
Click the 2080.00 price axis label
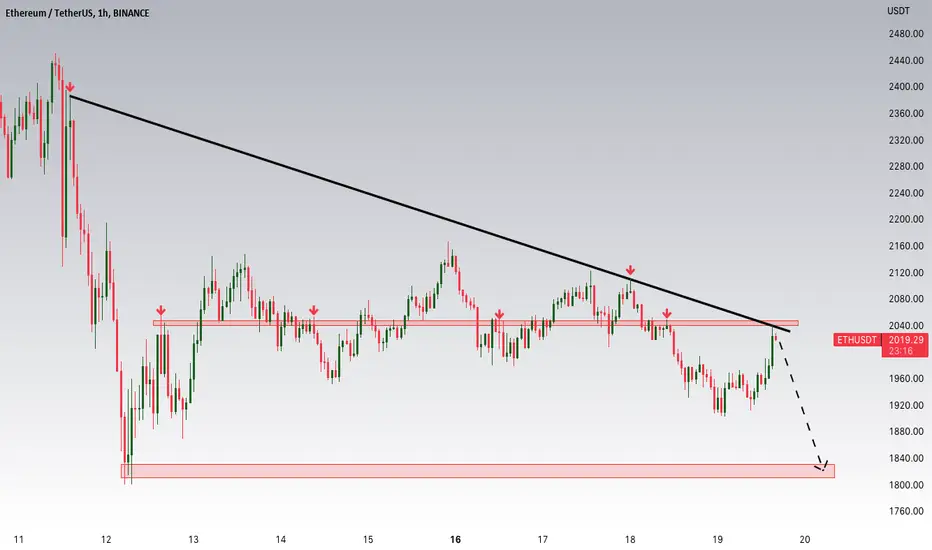coord(906,298)
